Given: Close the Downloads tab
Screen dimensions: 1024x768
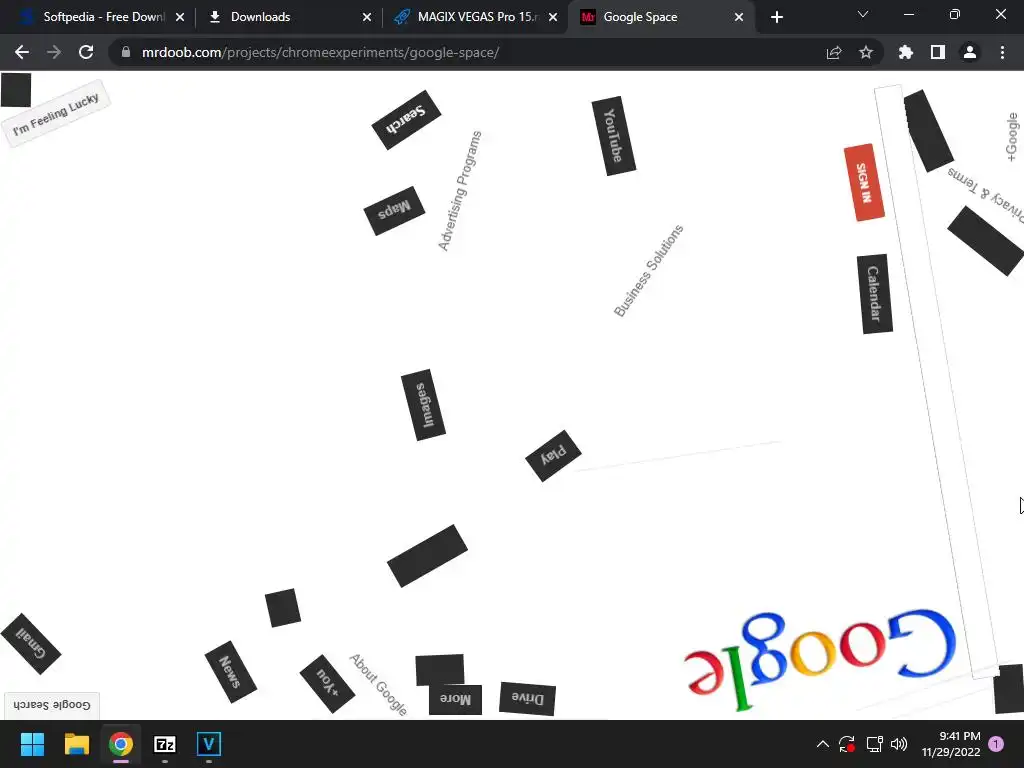Looking at the screenshot, I should (x=367, y=17).
